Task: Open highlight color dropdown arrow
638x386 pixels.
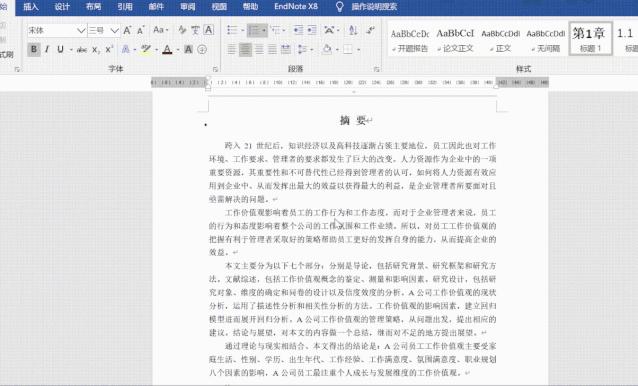Action: click(x=156, y=50)
